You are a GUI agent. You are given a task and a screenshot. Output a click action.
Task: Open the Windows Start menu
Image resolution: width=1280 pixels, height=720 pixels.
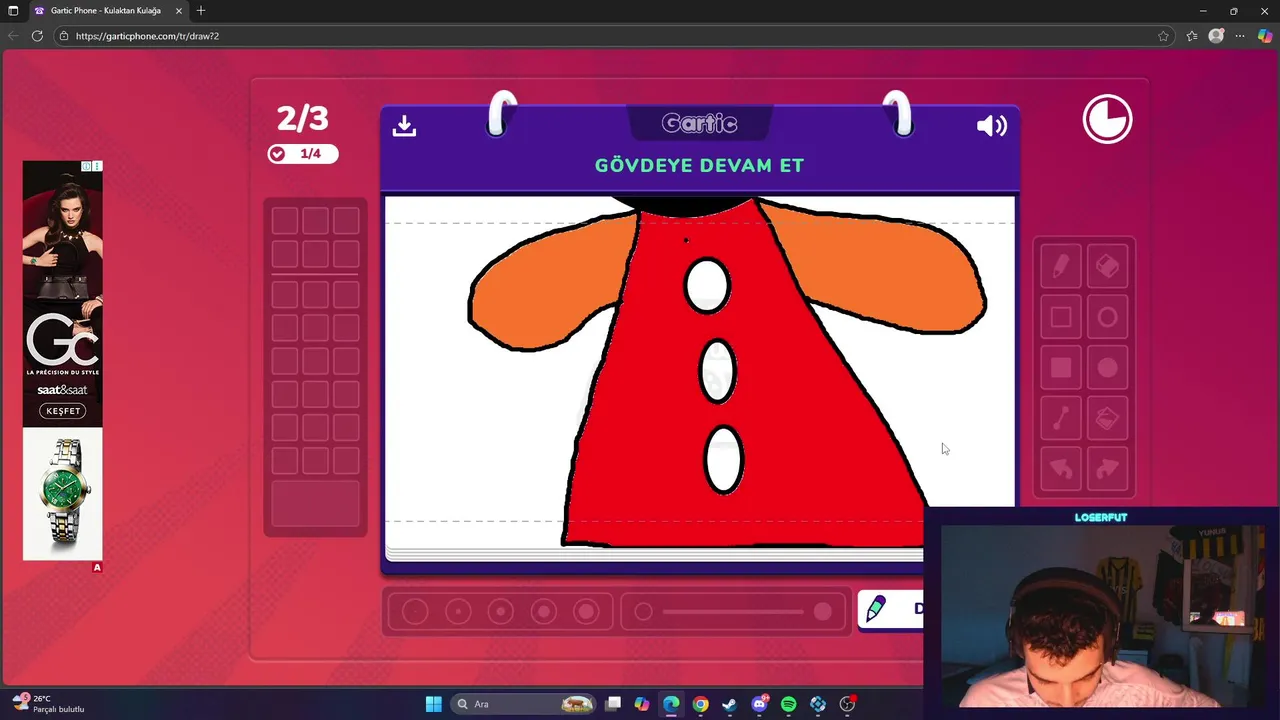tap(434, 704)
